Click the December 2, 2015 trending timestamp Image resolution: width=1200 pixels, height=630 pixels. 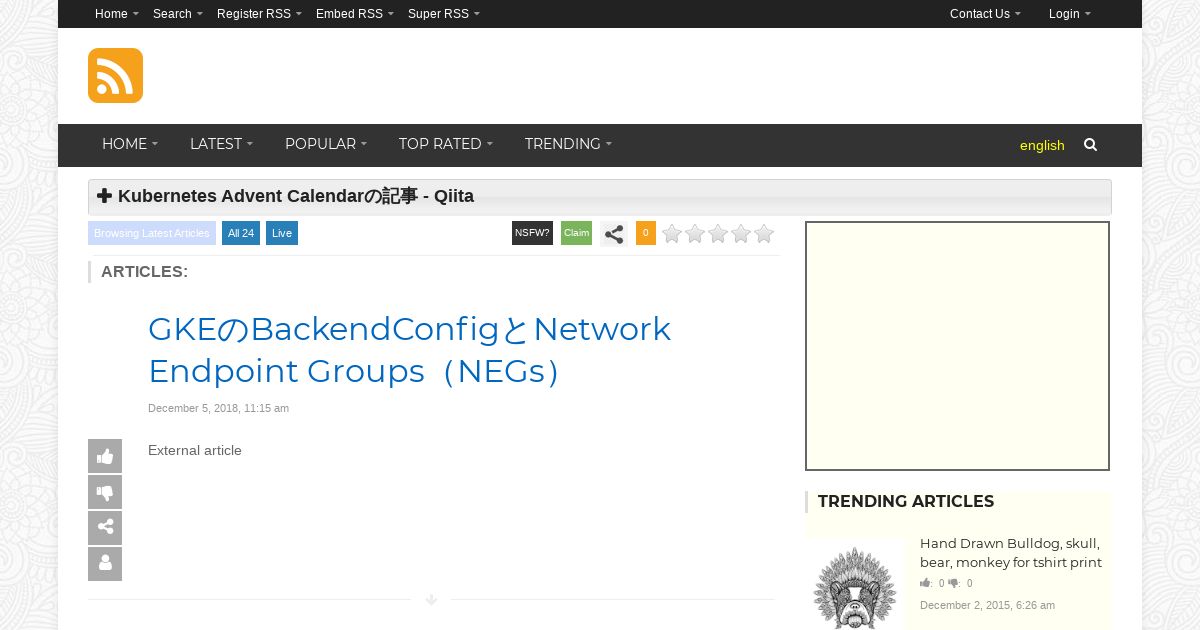[x=987, y=605]
